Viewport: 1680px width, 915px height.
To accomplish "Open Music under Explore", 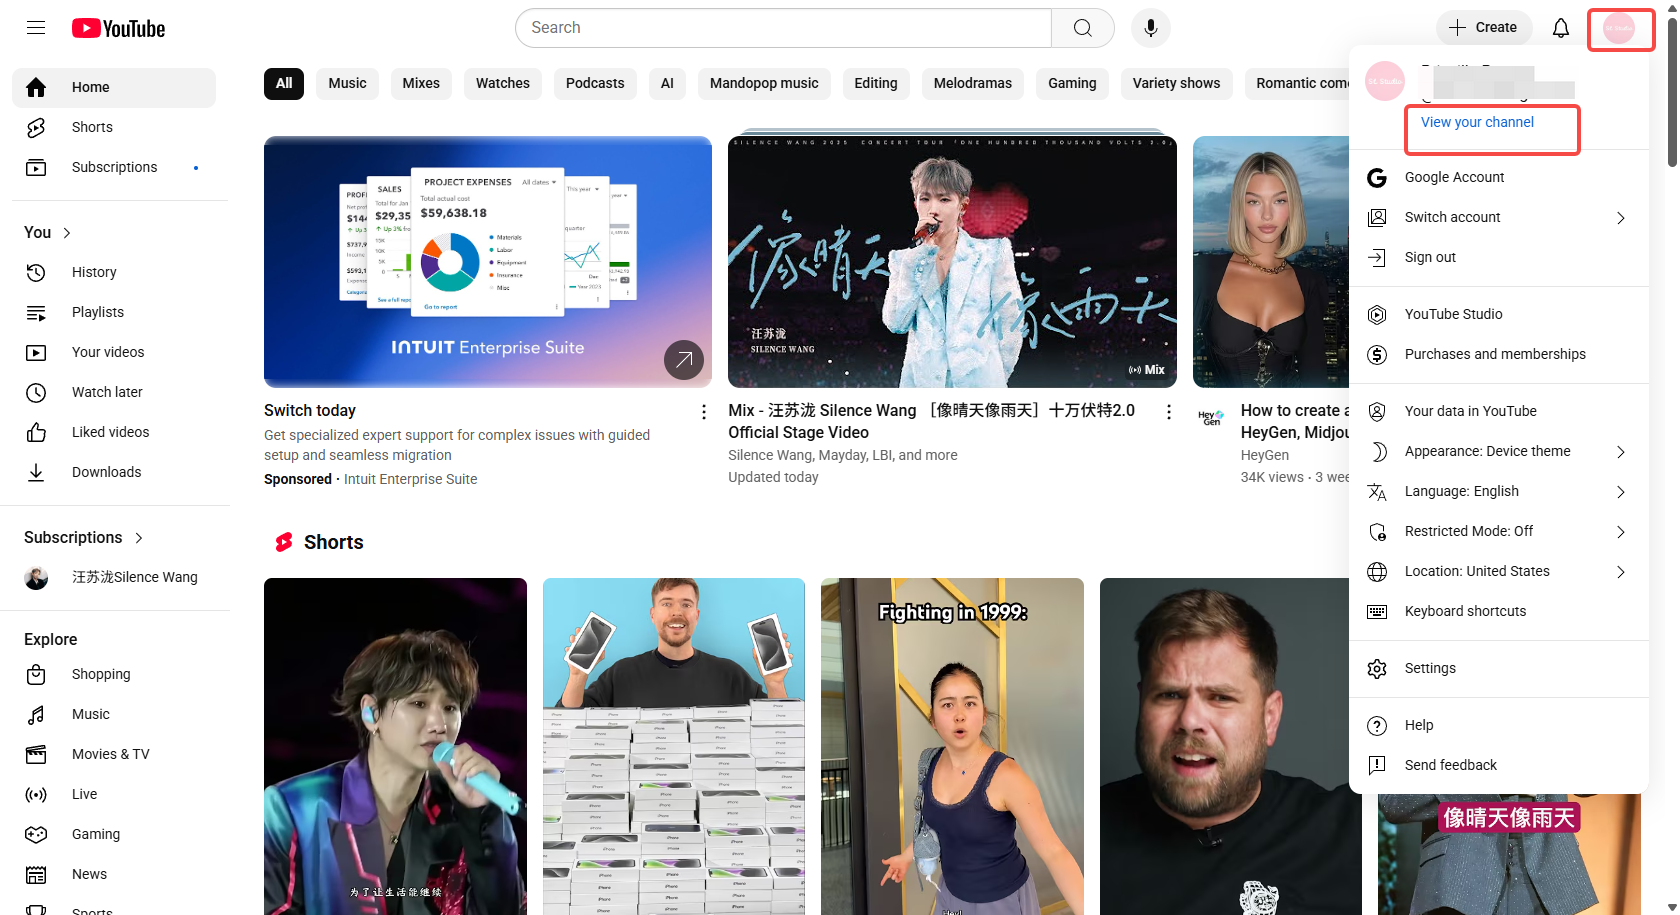I will click(x=114, y=714).
